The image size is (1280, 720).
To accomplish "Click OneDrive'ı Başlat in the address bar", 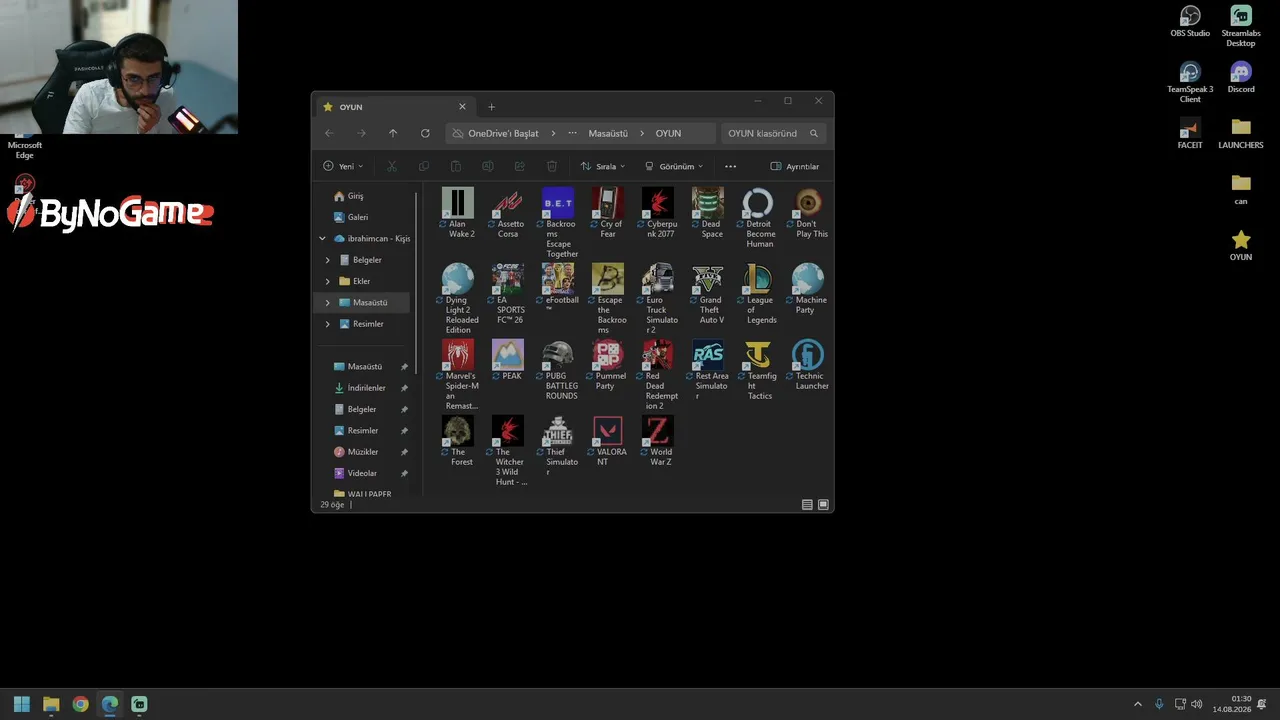I will click(x=503, y=133).
